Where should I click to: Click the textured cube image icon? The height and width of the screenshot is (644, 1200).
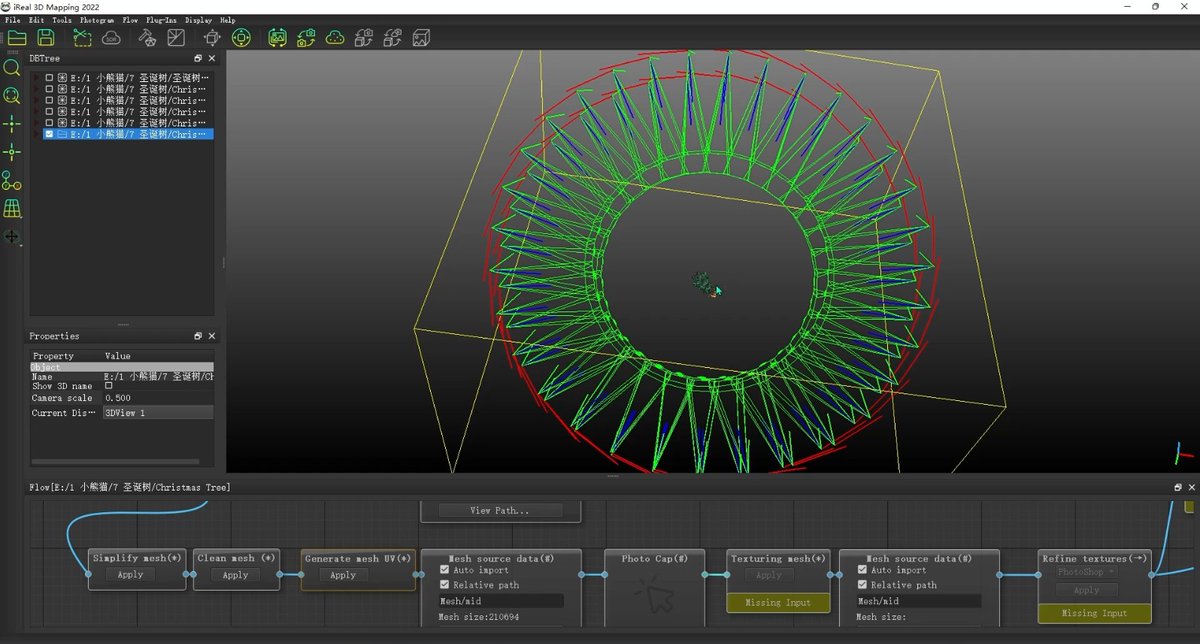point(421,38)
